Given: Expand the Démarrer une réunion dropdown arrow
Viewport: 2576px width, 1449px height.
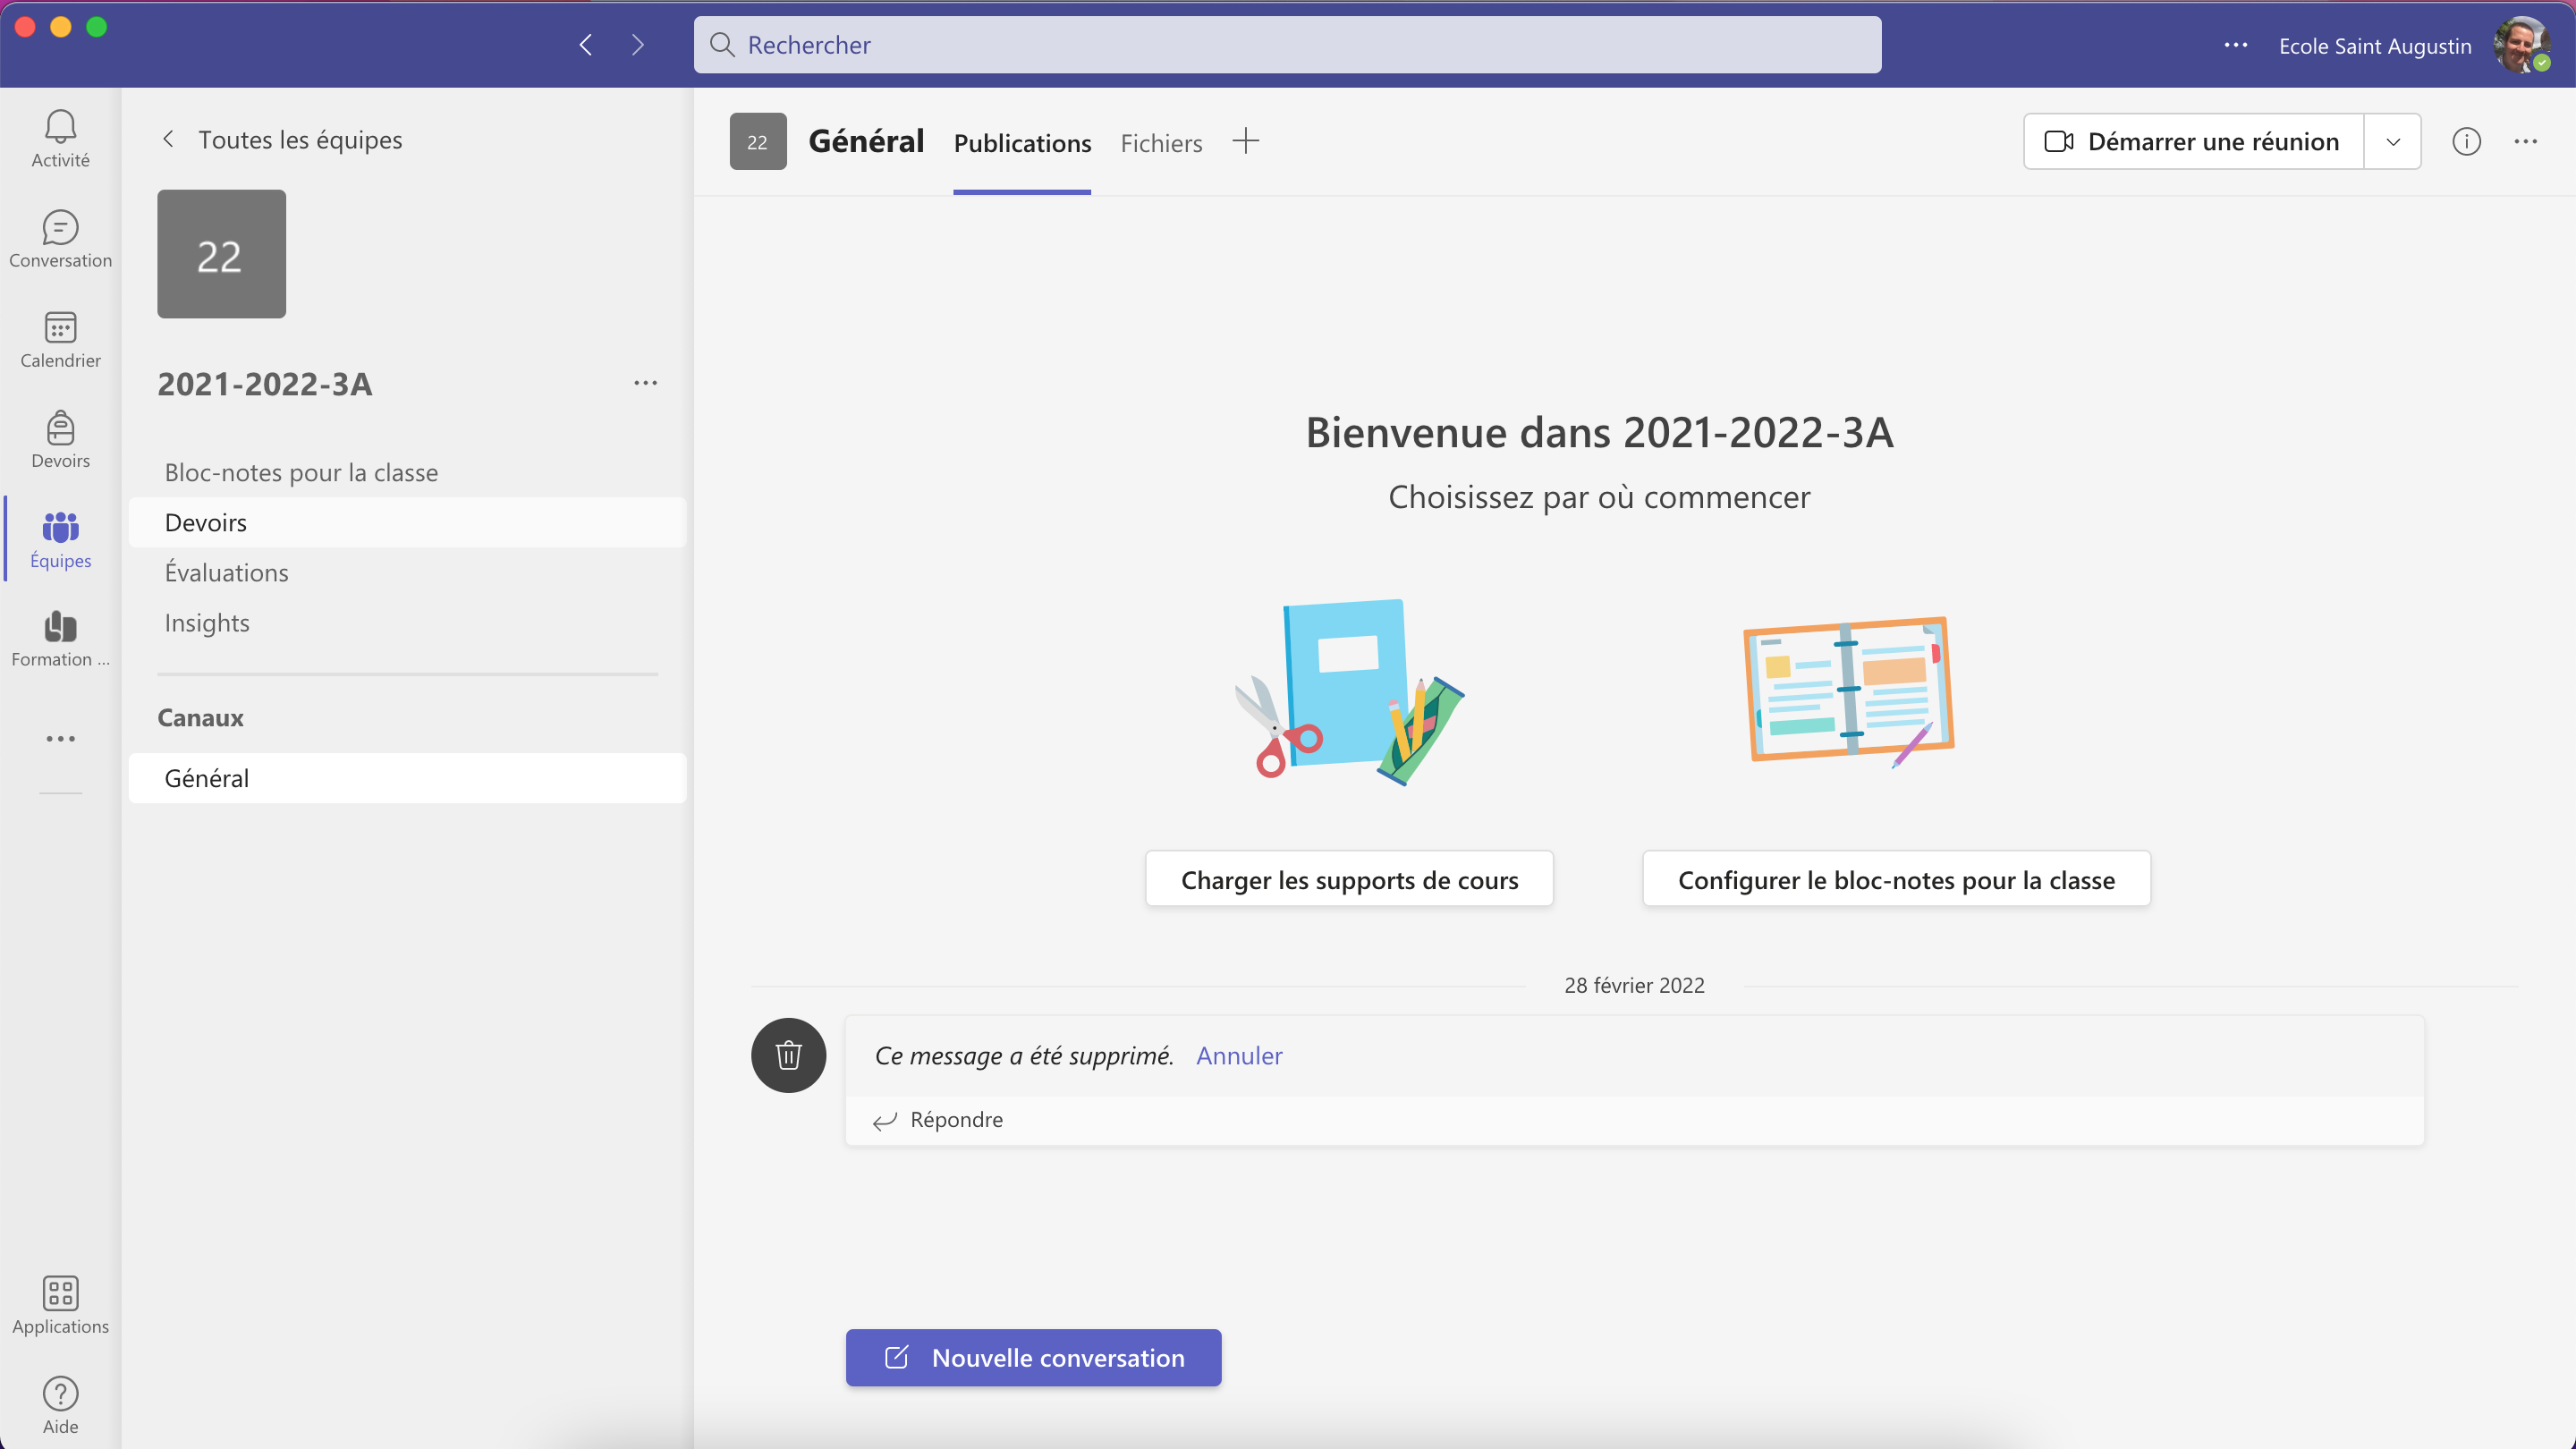Looking at the screenshot, I should pos(2393,141).
